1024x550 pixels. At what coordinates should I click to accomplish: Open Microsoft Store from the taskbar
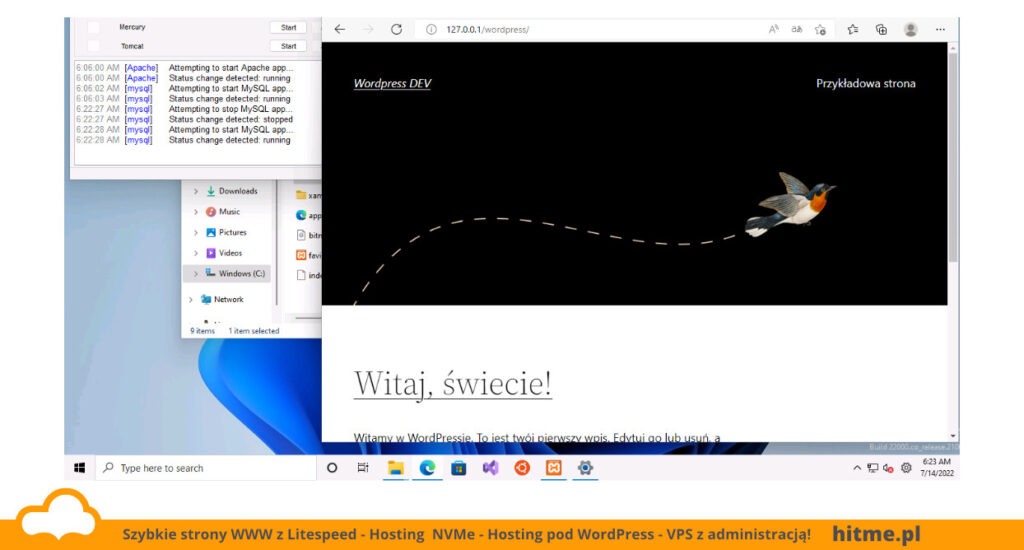(x=458, y=468)
